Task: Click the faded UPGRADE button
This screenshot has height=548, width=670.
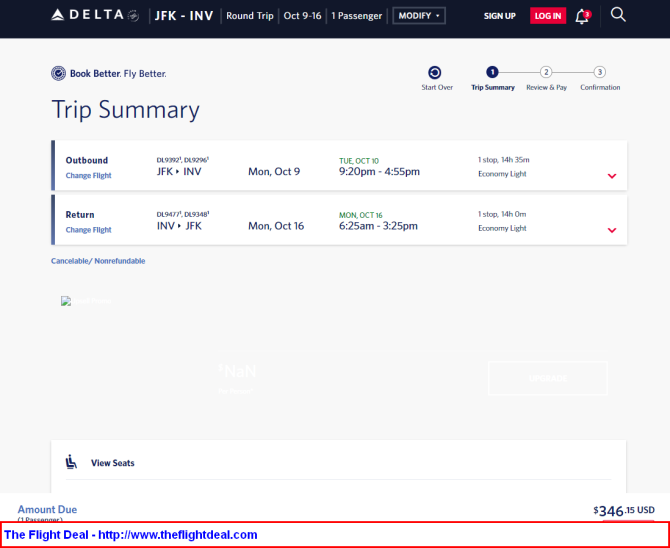Action: point(547,378)
